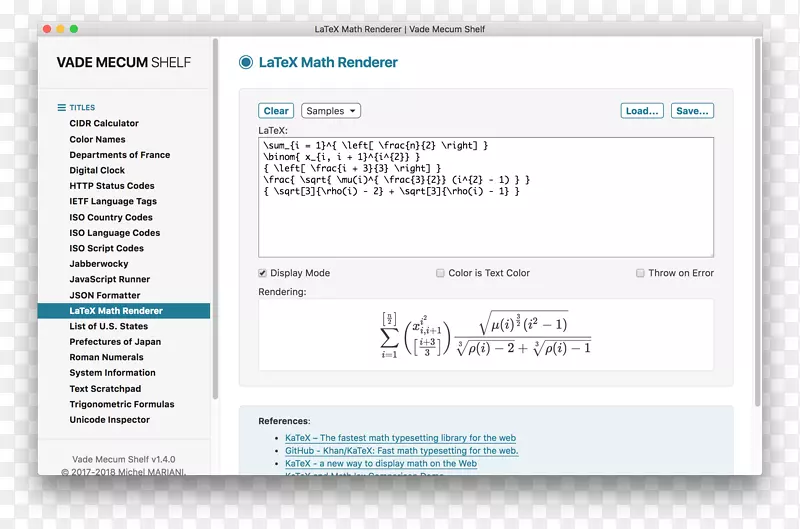
Task: Select Roman Numerals from the sidebar
Action: pos(106,358)
